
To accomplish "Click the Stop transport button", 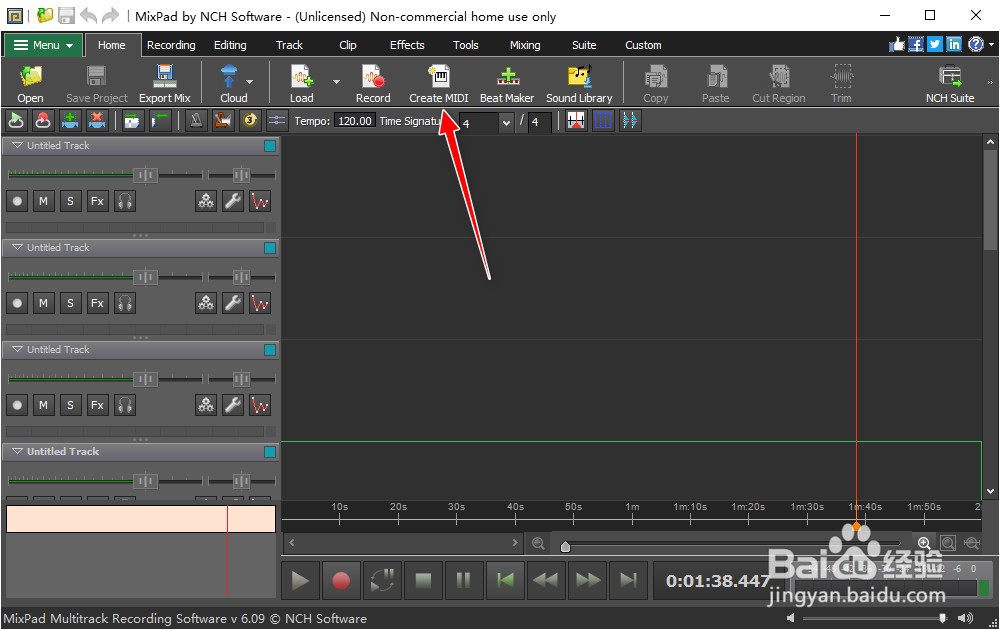I will (x=423, y=580).
